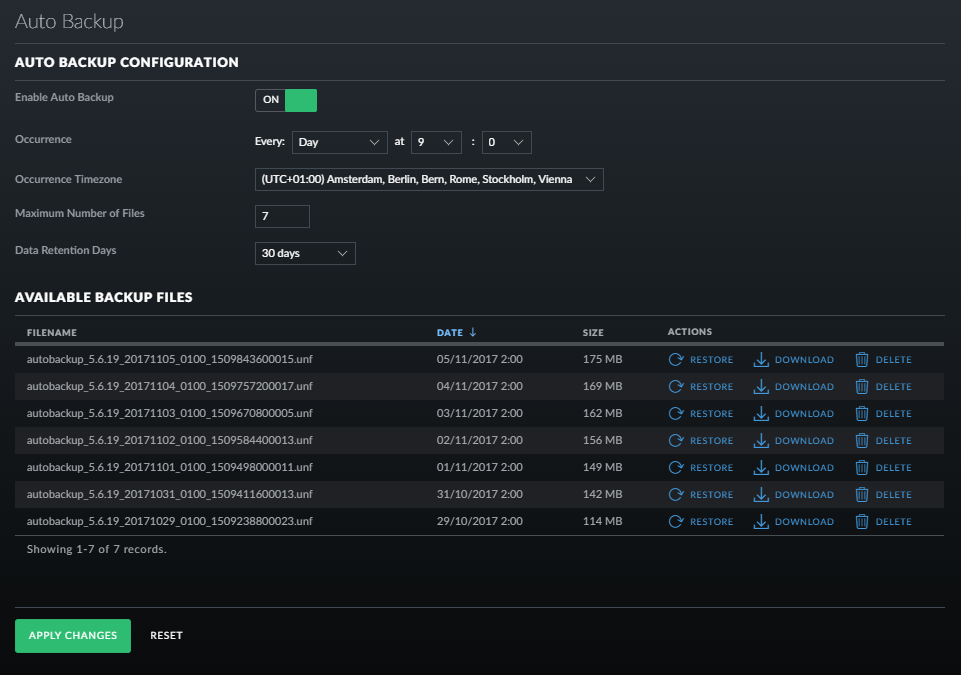The height and width of the screenshot is (675, 961).
Task: Click trash icon for 31/10/2017 backup
Action: (862, 495)
